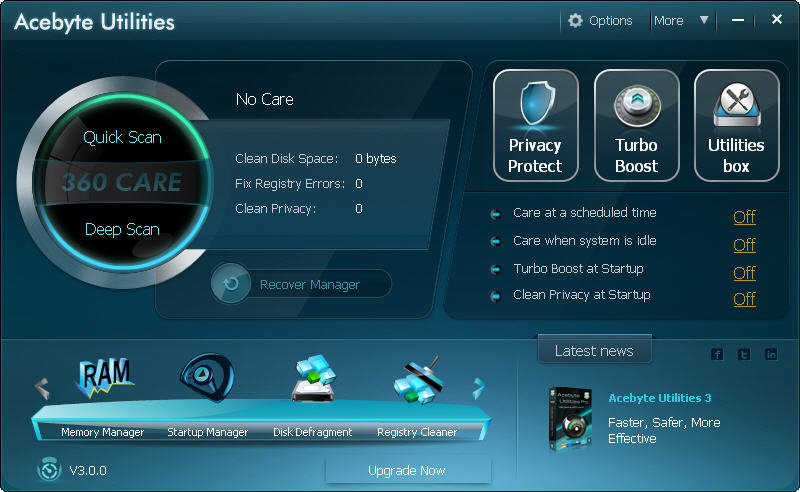Click the "Clean Privacy at Startup" text
Screen dimensions: 800x492
582,295
